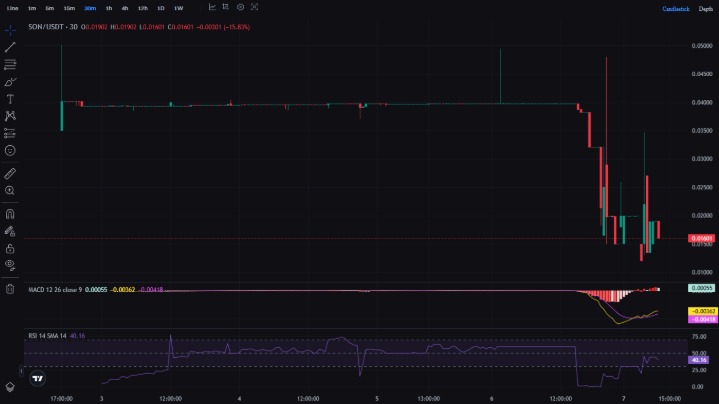Screen dimensions: 719x404
Task: Toggle stay in drawing mode
Action: pyautogui.click(x=10, y=231)
